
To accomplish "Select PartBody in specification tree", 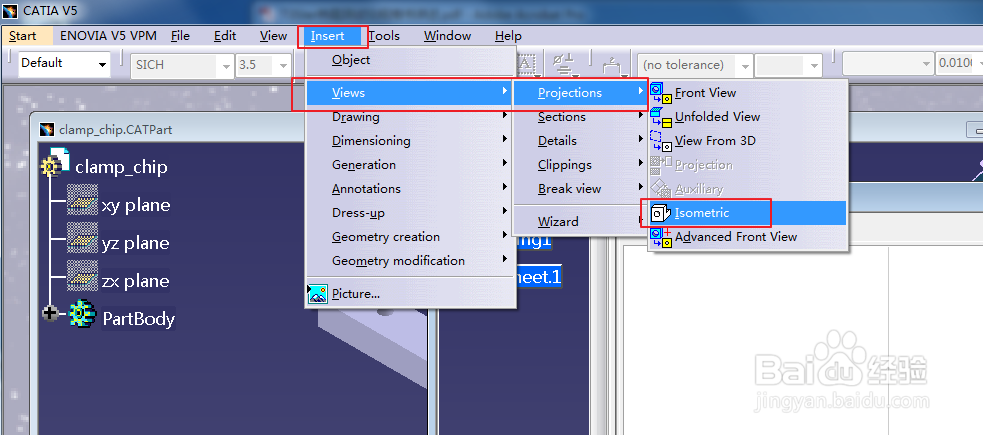I will pos(139,318).
